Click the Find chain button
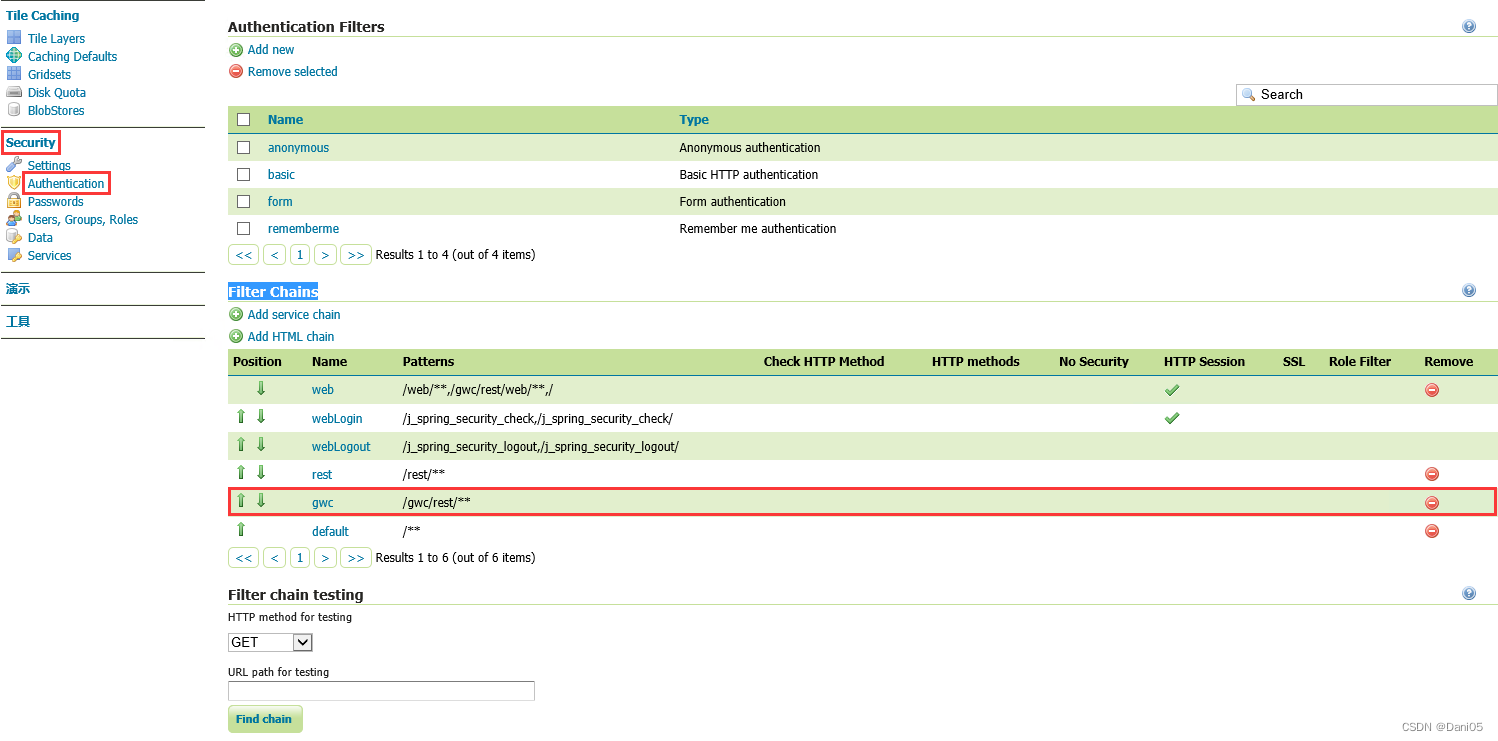The image size is (1498, 741). click(x=264, y=718)
